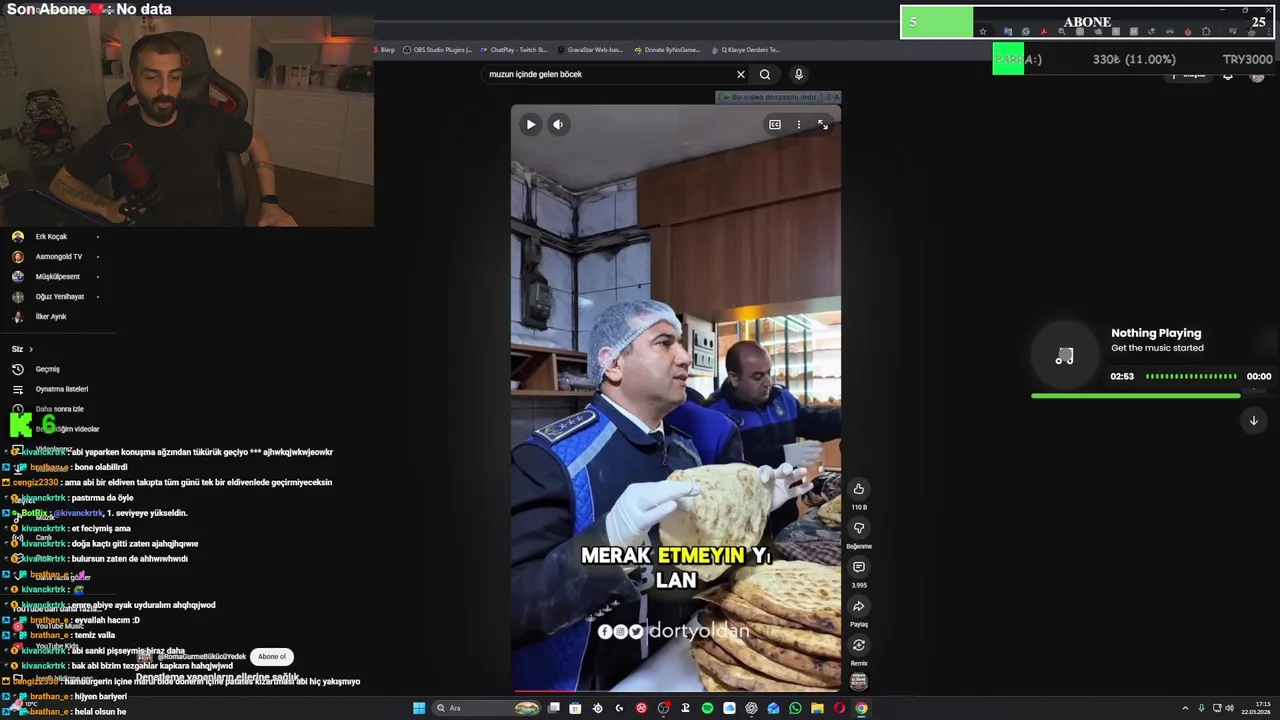This screenshot has height=720, width=1280.
Task: Open WhatsApp from the taskbar
Action: pyautogui.click(x=795, y=708)
